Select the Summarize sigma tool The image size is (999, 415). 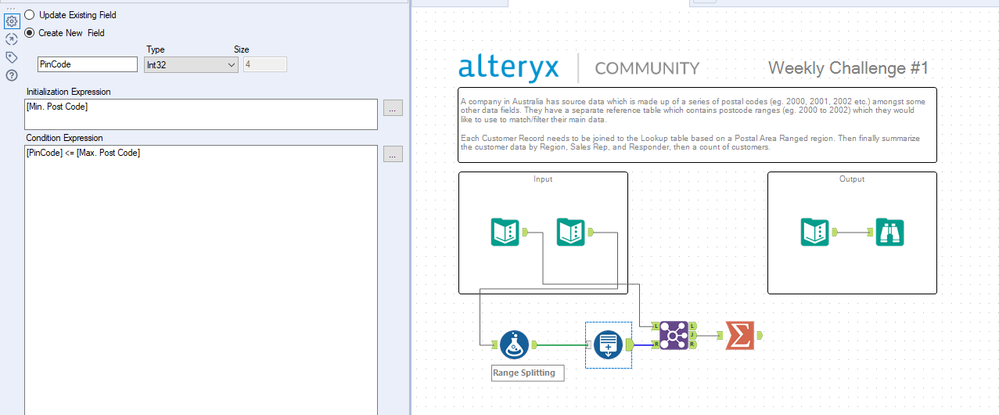click(740, 335)
